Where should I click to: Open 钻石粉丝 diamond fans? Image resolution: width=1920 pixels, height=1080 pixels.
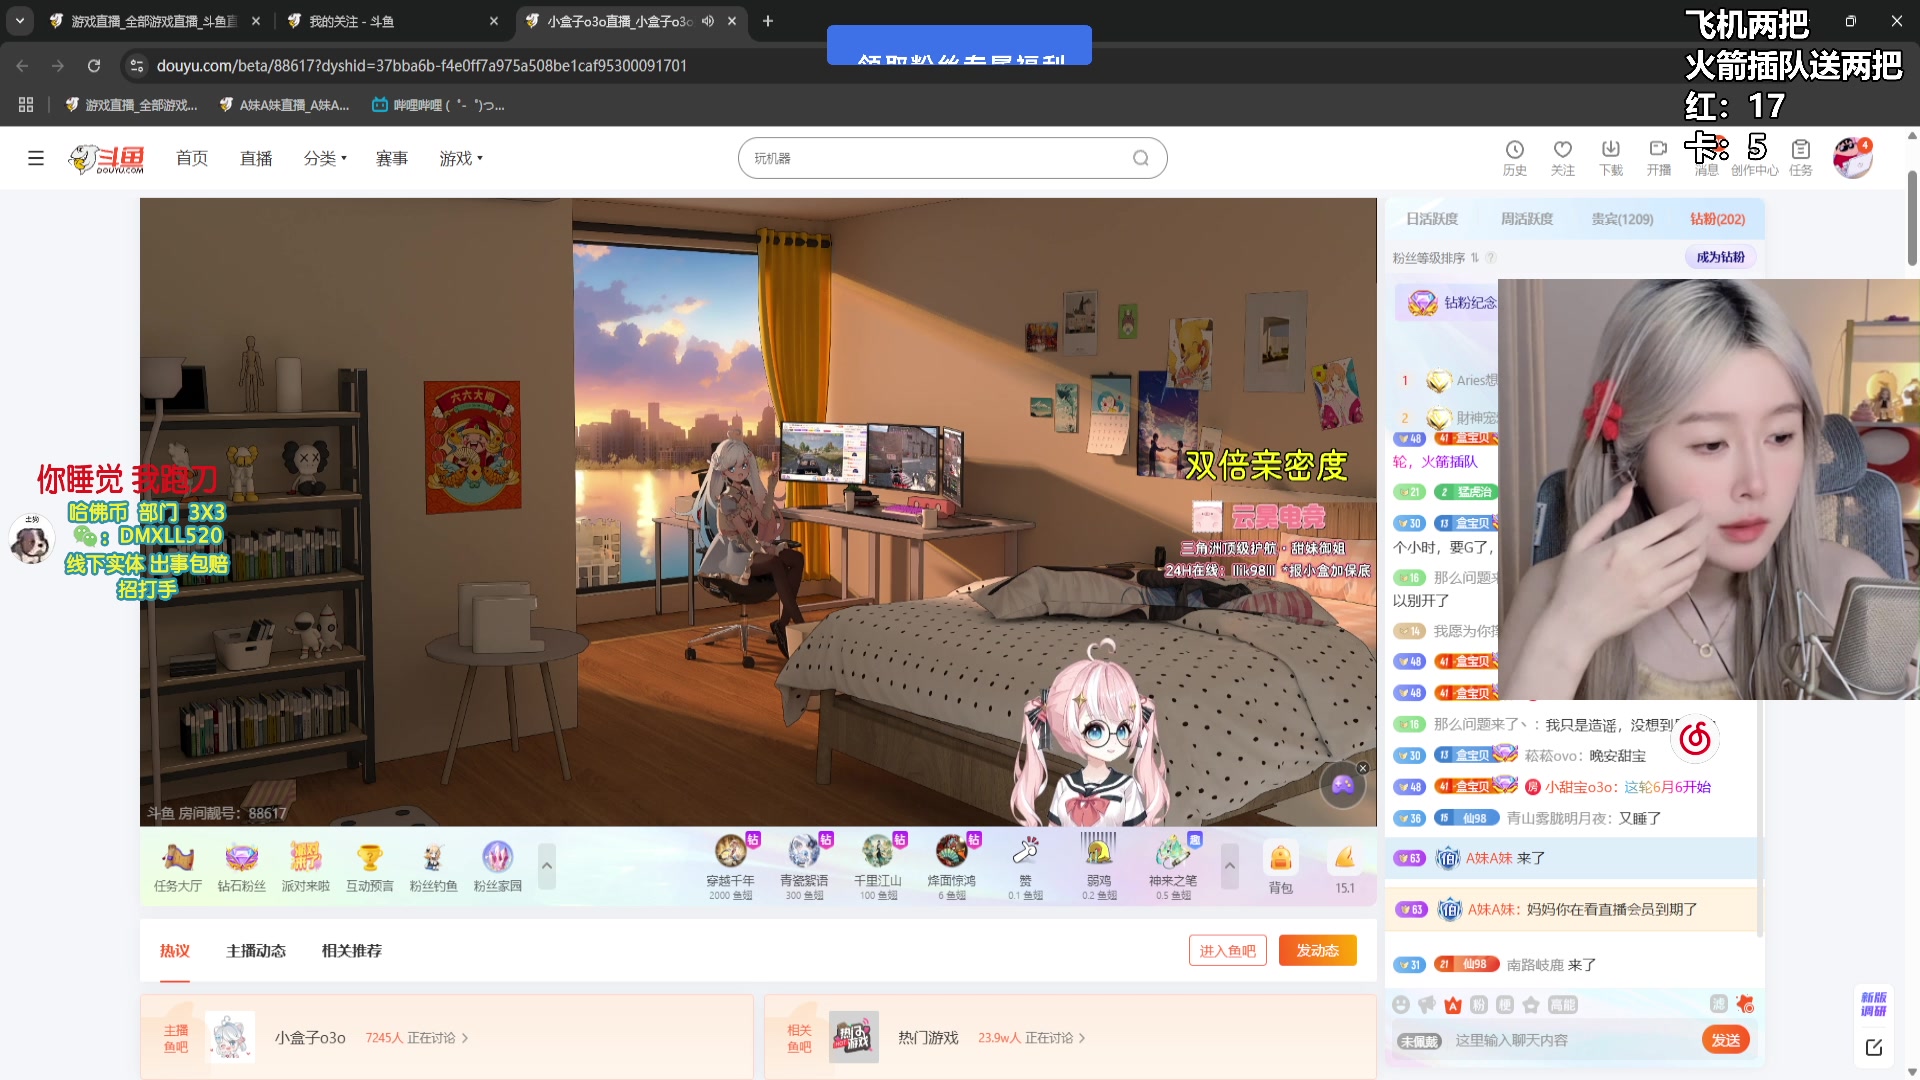pos(242,866)
